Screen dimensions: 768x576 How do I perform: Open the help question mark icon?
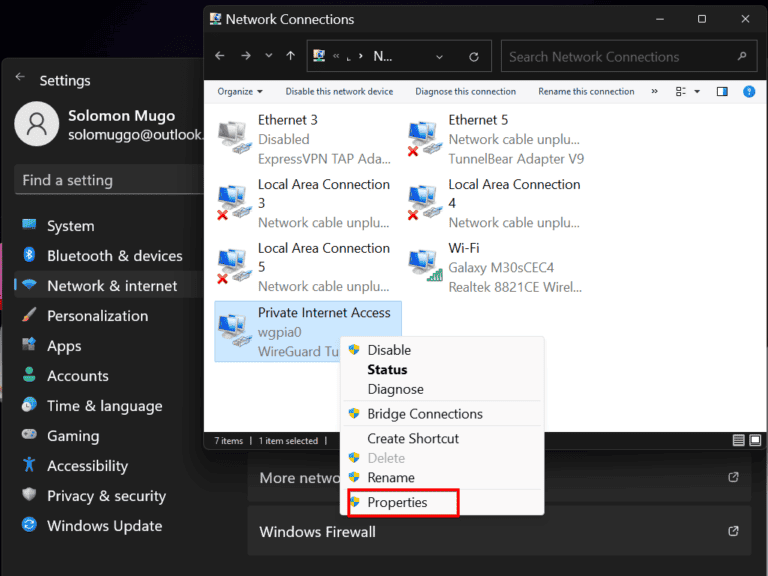pyautogui.click(x=748, y=91)
